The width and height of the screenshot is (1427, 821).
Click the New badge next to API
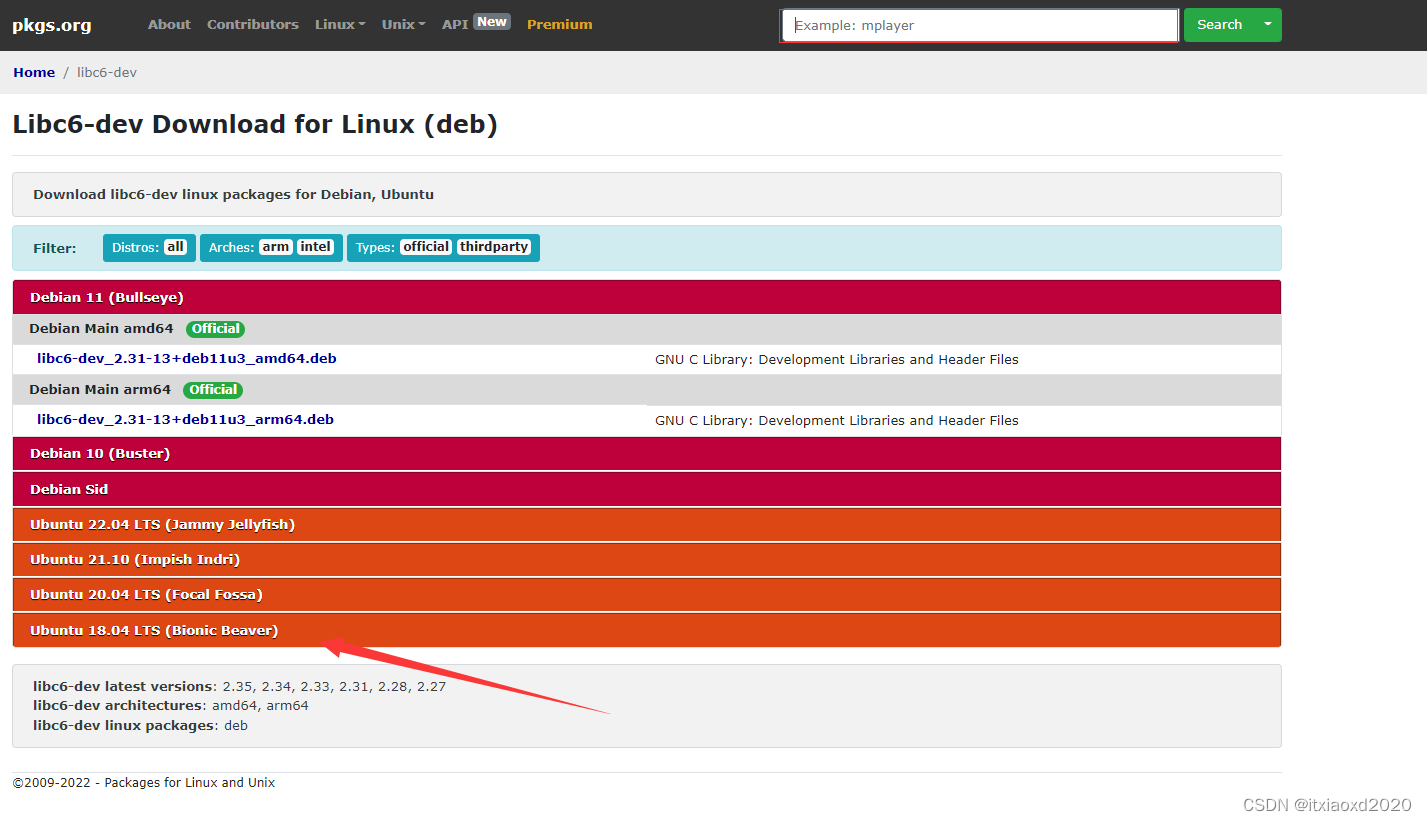pos(492,21)
